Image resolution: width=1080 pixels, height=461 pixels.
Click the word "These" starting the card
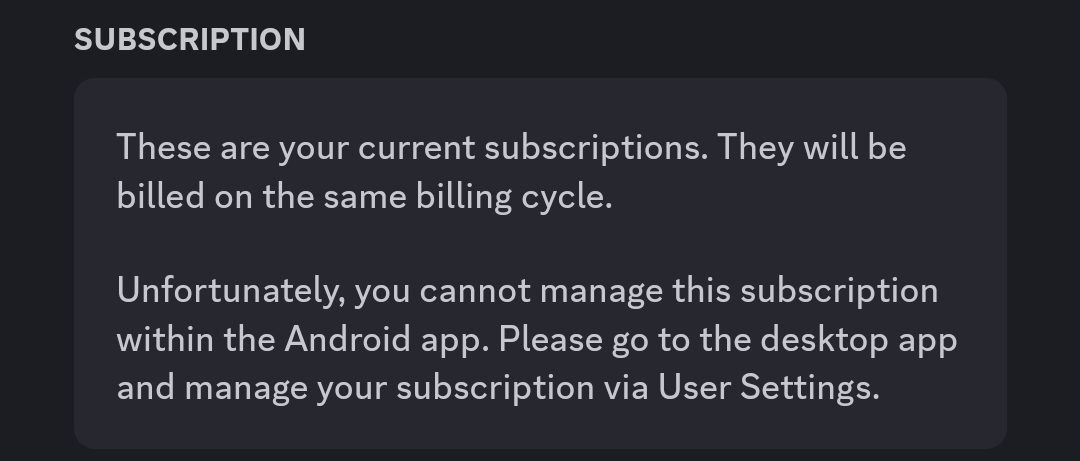pyautogui.click(x=160, y=148)
